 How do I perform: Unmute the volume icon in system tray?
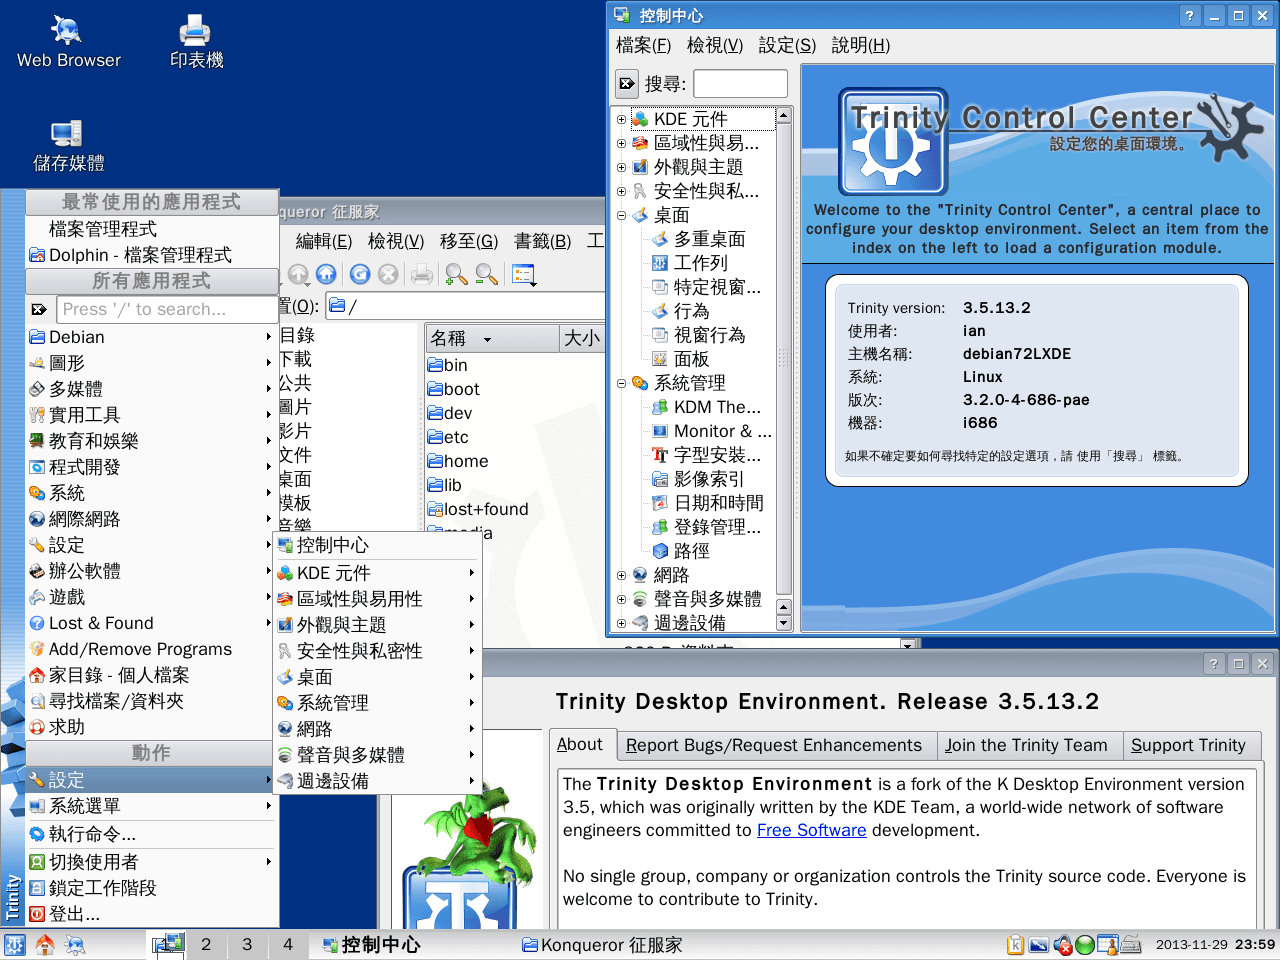[1061, 944]
